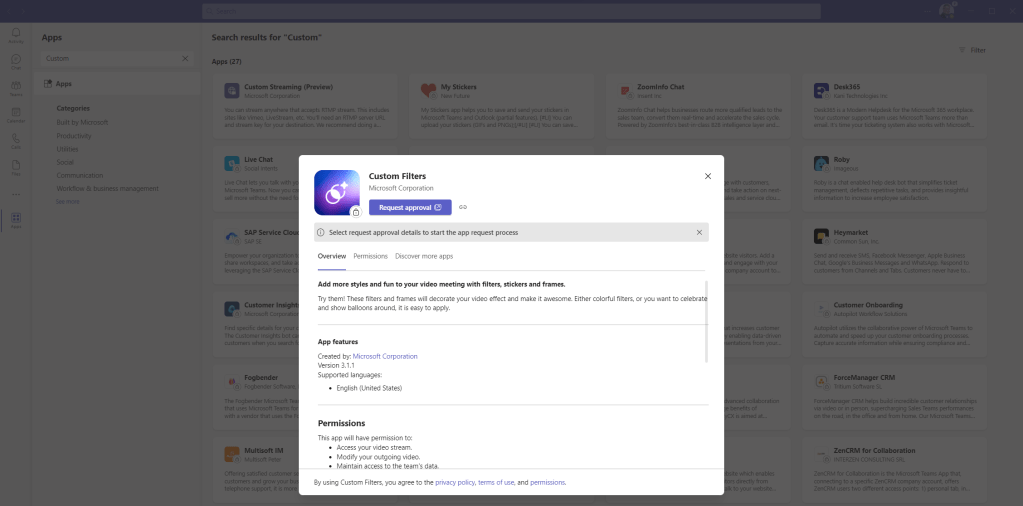This screenshot has height=506, width=1023.
Task: Clear the Custom search field
Action: pyautogui.click(x=184, y=59)
